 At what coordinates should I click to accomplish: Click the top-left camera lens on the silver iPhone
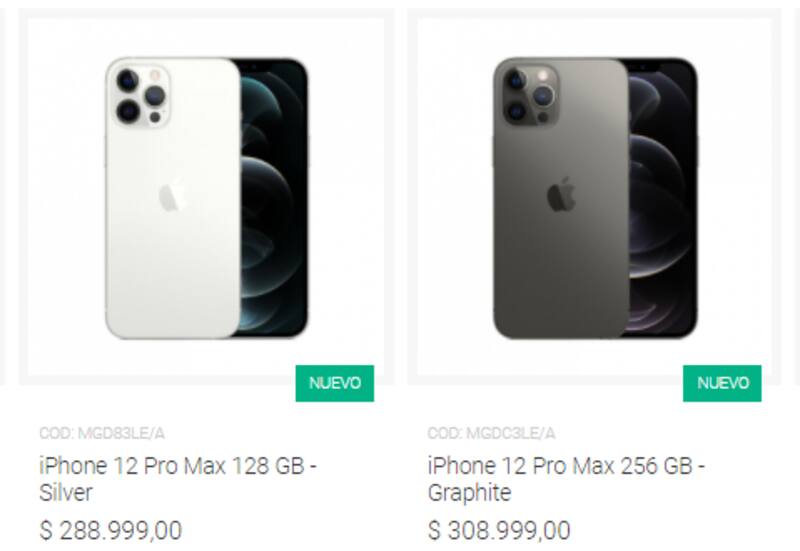(x=128, y=80)
